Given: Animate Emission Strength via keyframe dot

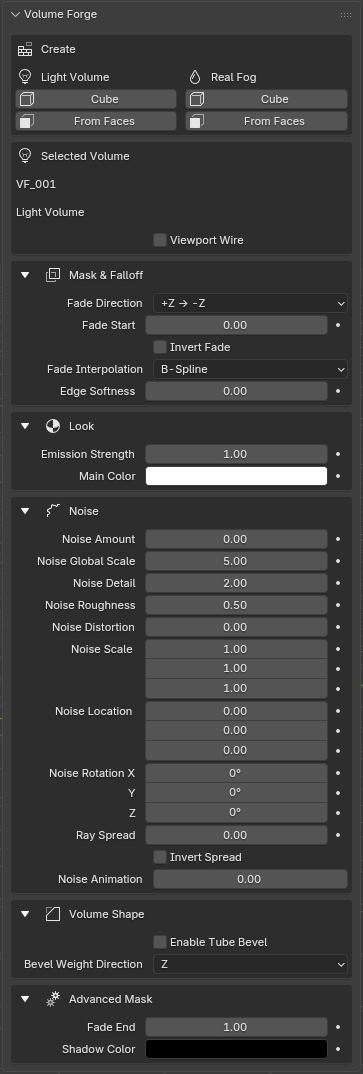Looking at the screenshot, I should coord(338,454).
